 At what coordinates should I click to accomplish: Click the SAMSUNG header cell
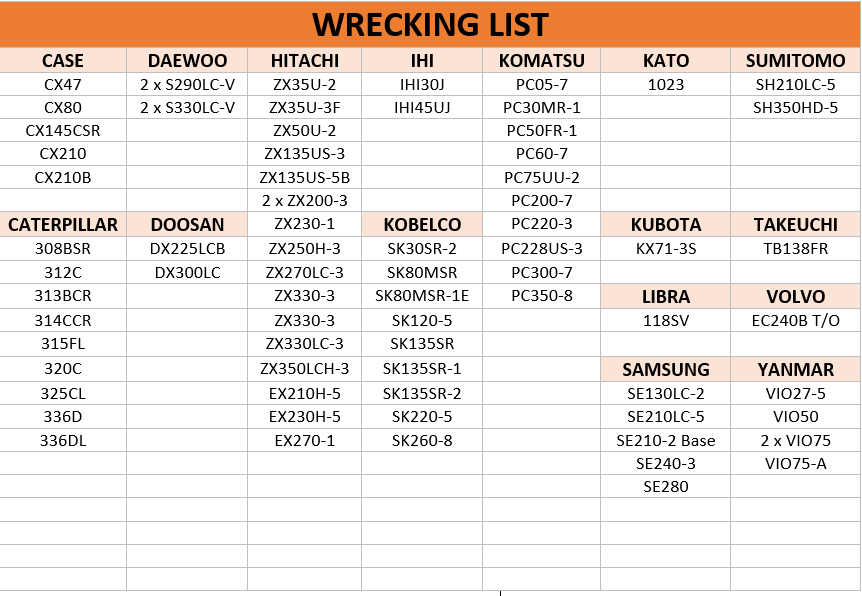click(x=666, y=369)
